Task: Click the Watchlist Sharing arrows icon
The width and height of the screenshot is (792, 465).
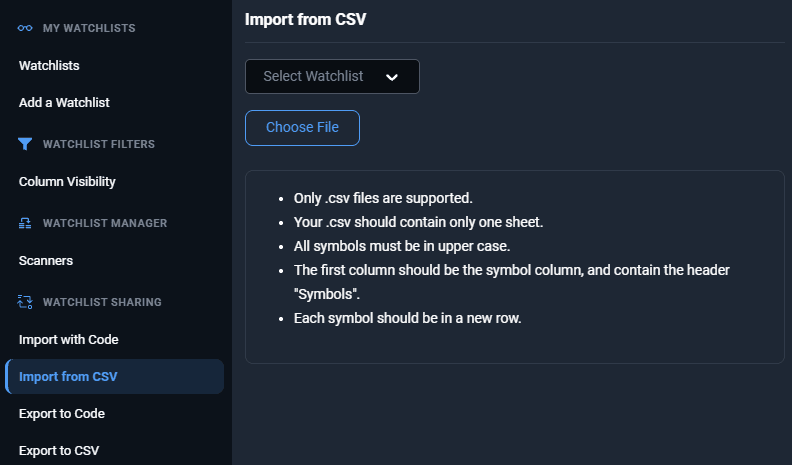Action: coord(25,302)
